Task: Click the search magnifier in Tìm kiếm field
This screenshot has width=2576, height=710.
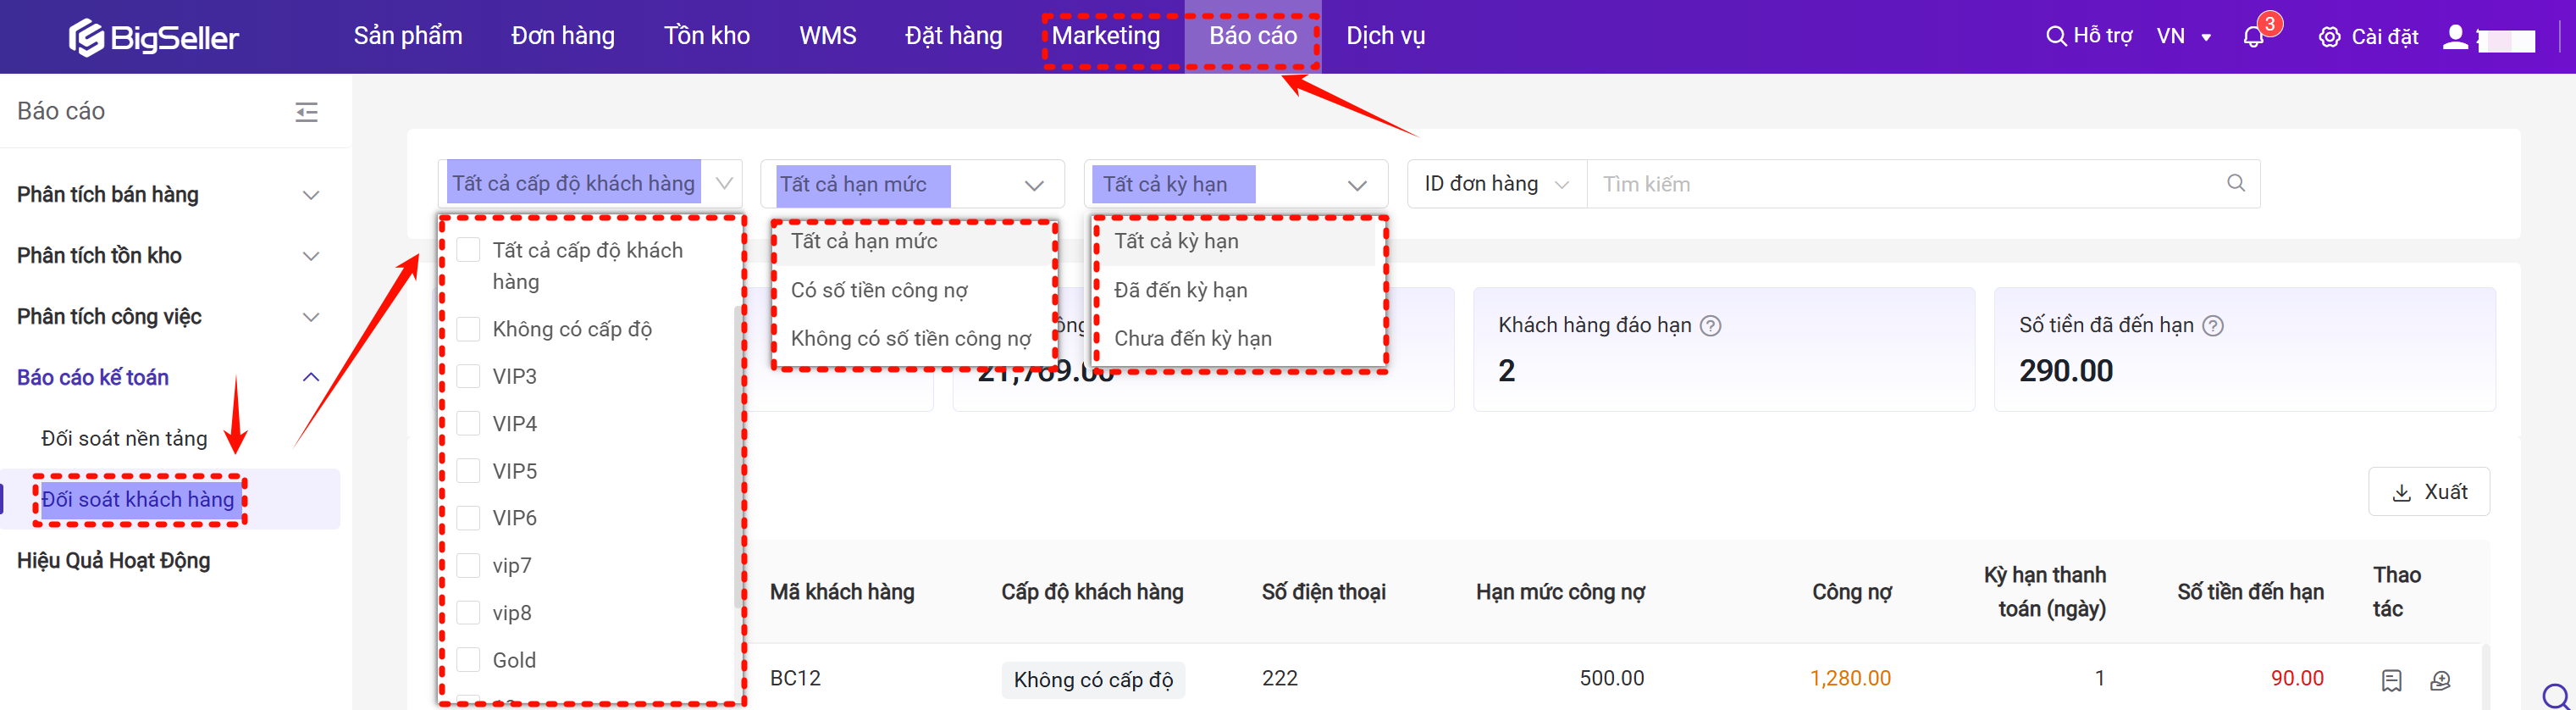Action: click(2236, 183)
